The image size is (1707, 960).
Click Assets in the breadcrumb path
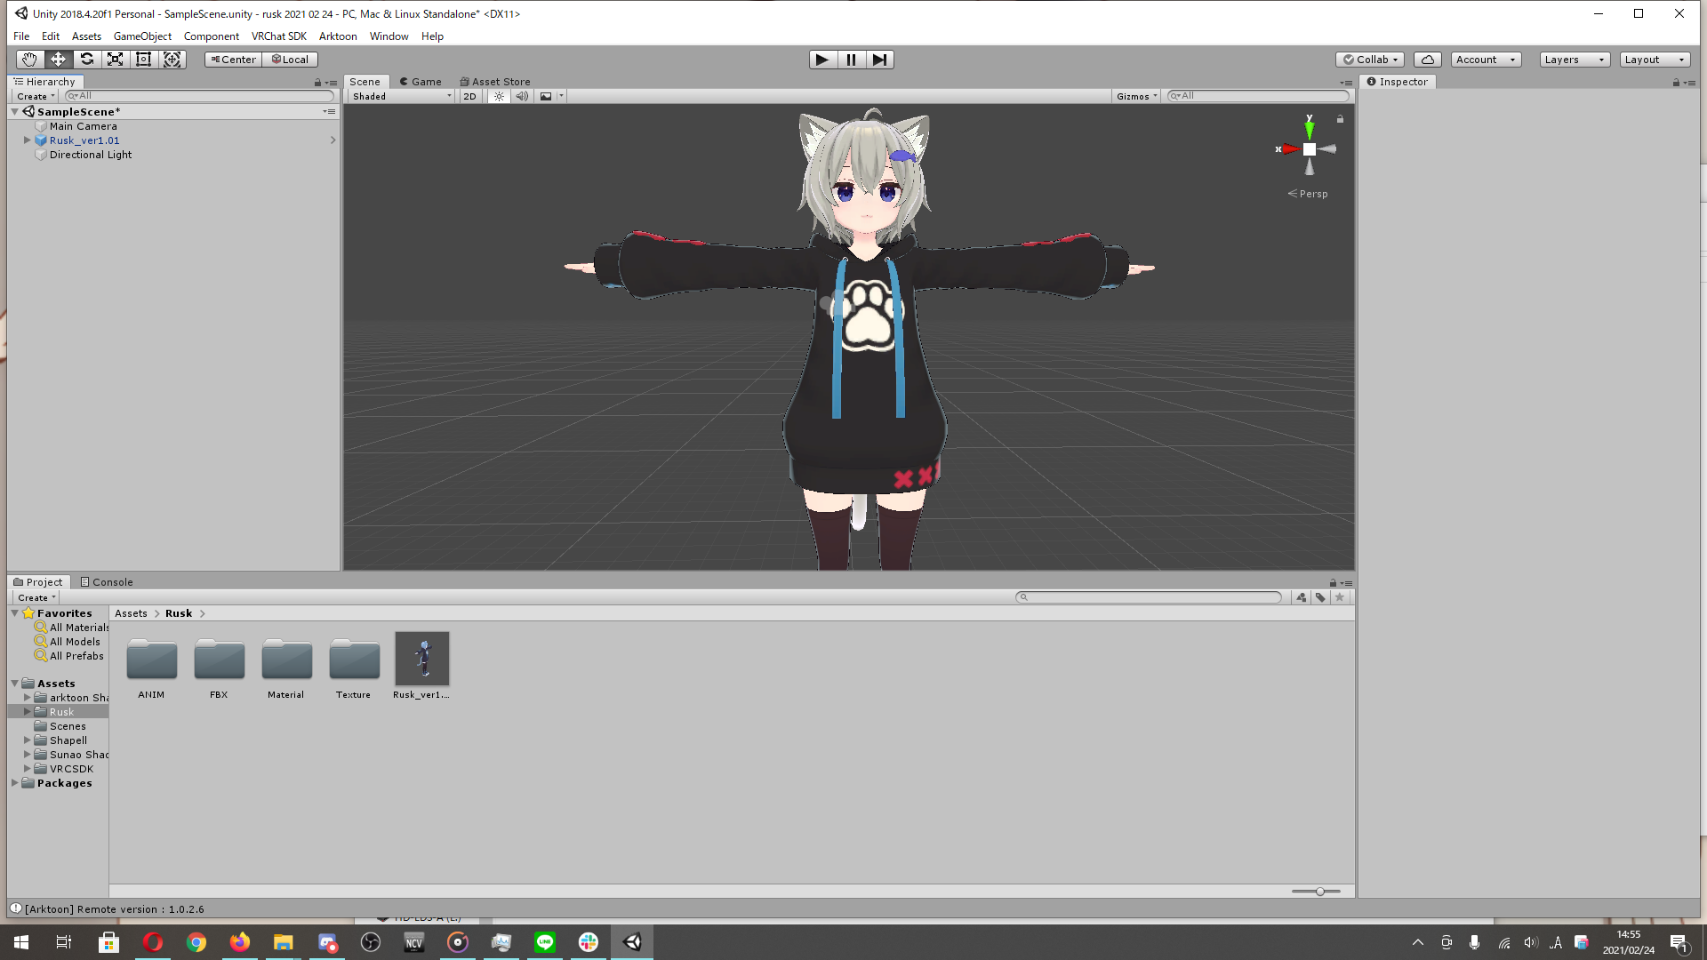point(131,614)
